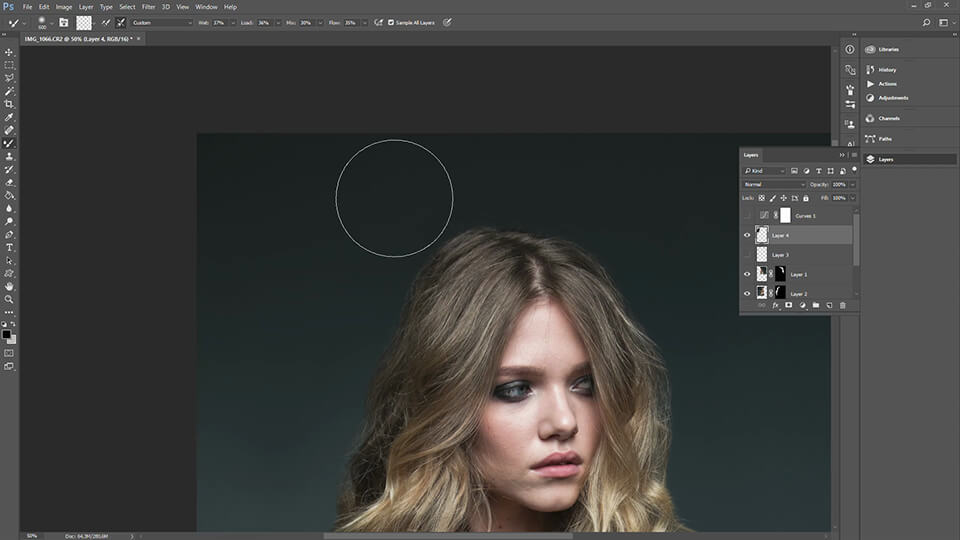
Task: Click the foreground color swatch
Action: pyautogui.click(x=6, y=334)
